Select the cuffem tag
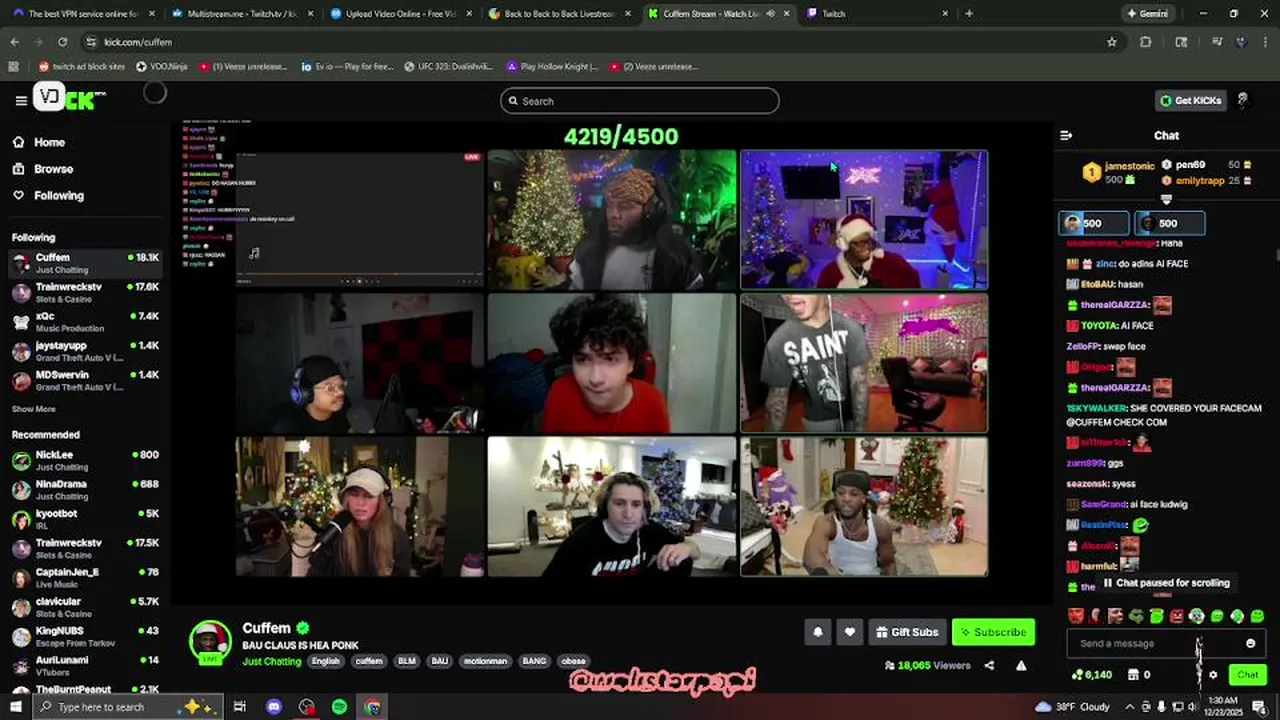Screen dimensions: 1280x720 (369, 661)
